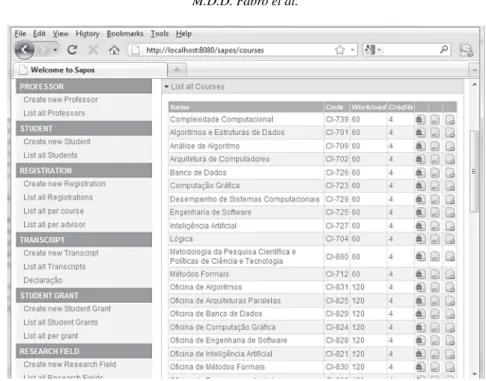Screen dimensions: 486x381
Task: Click Create new Student link
Action: click(57, 142)
